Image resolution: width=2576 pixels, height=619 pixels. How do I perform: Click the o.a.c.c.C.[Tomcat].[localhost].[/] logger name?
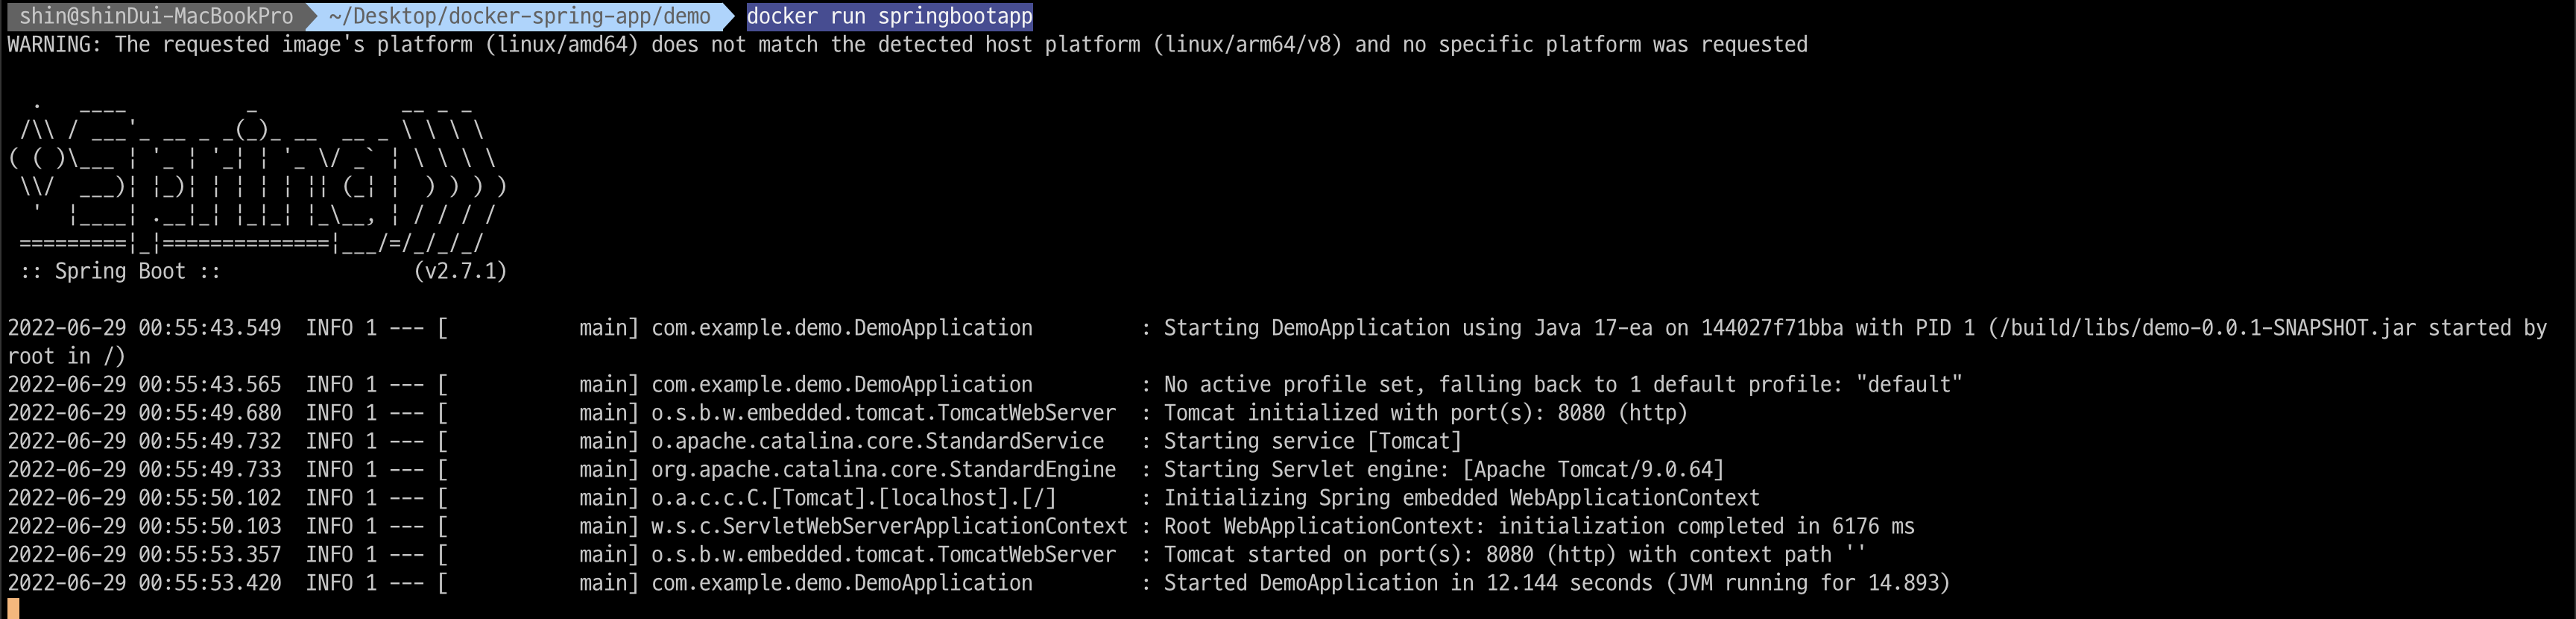[853, 498]
